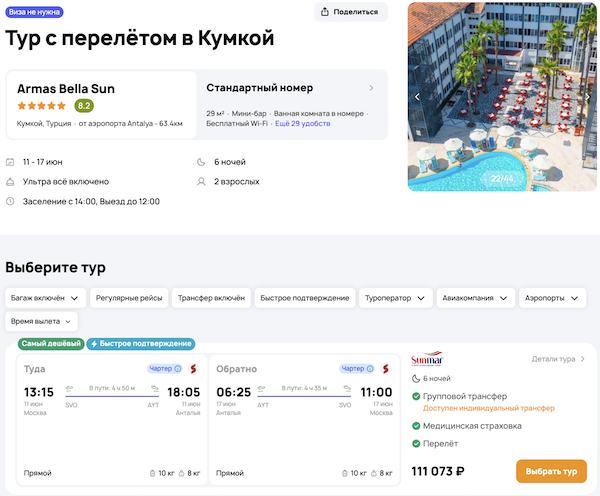Click the green 8.2 rating badge
Image resolution: width=600 pixels, height=496 pixels.
tap(84, 106)
